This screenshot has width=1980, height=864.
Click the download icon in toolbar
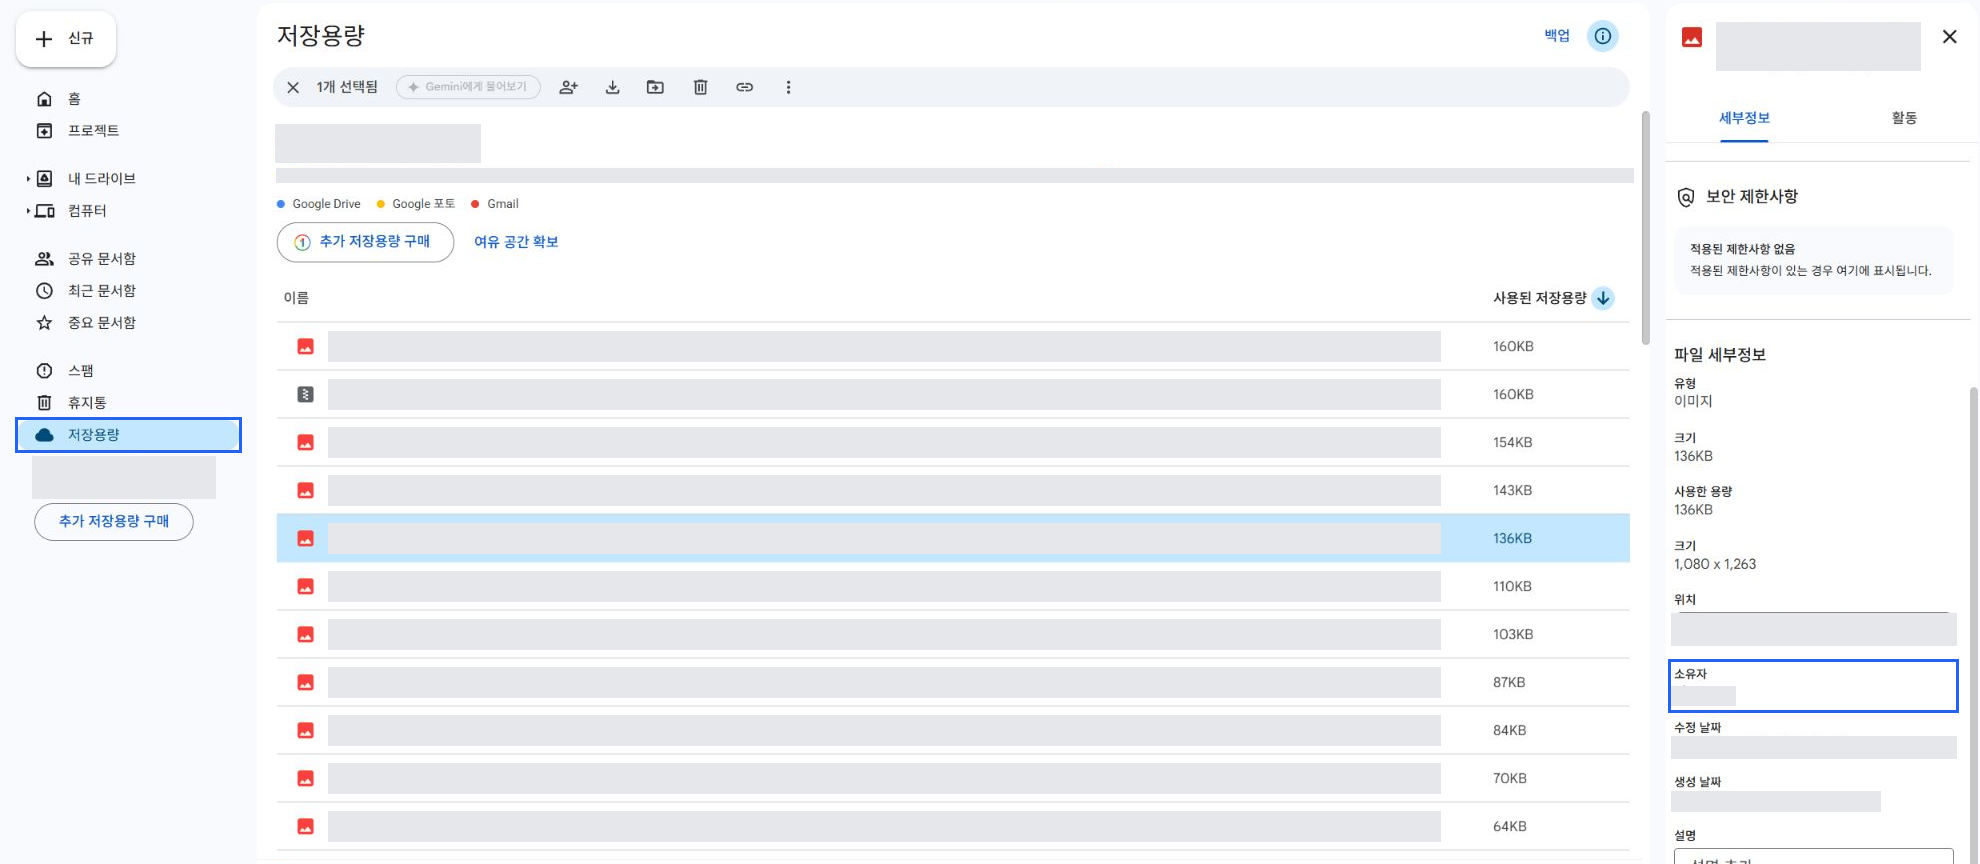click(x=613, y=87)
